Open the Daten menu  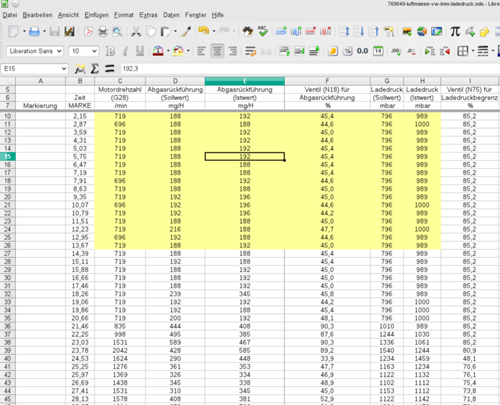click(171, 15)
